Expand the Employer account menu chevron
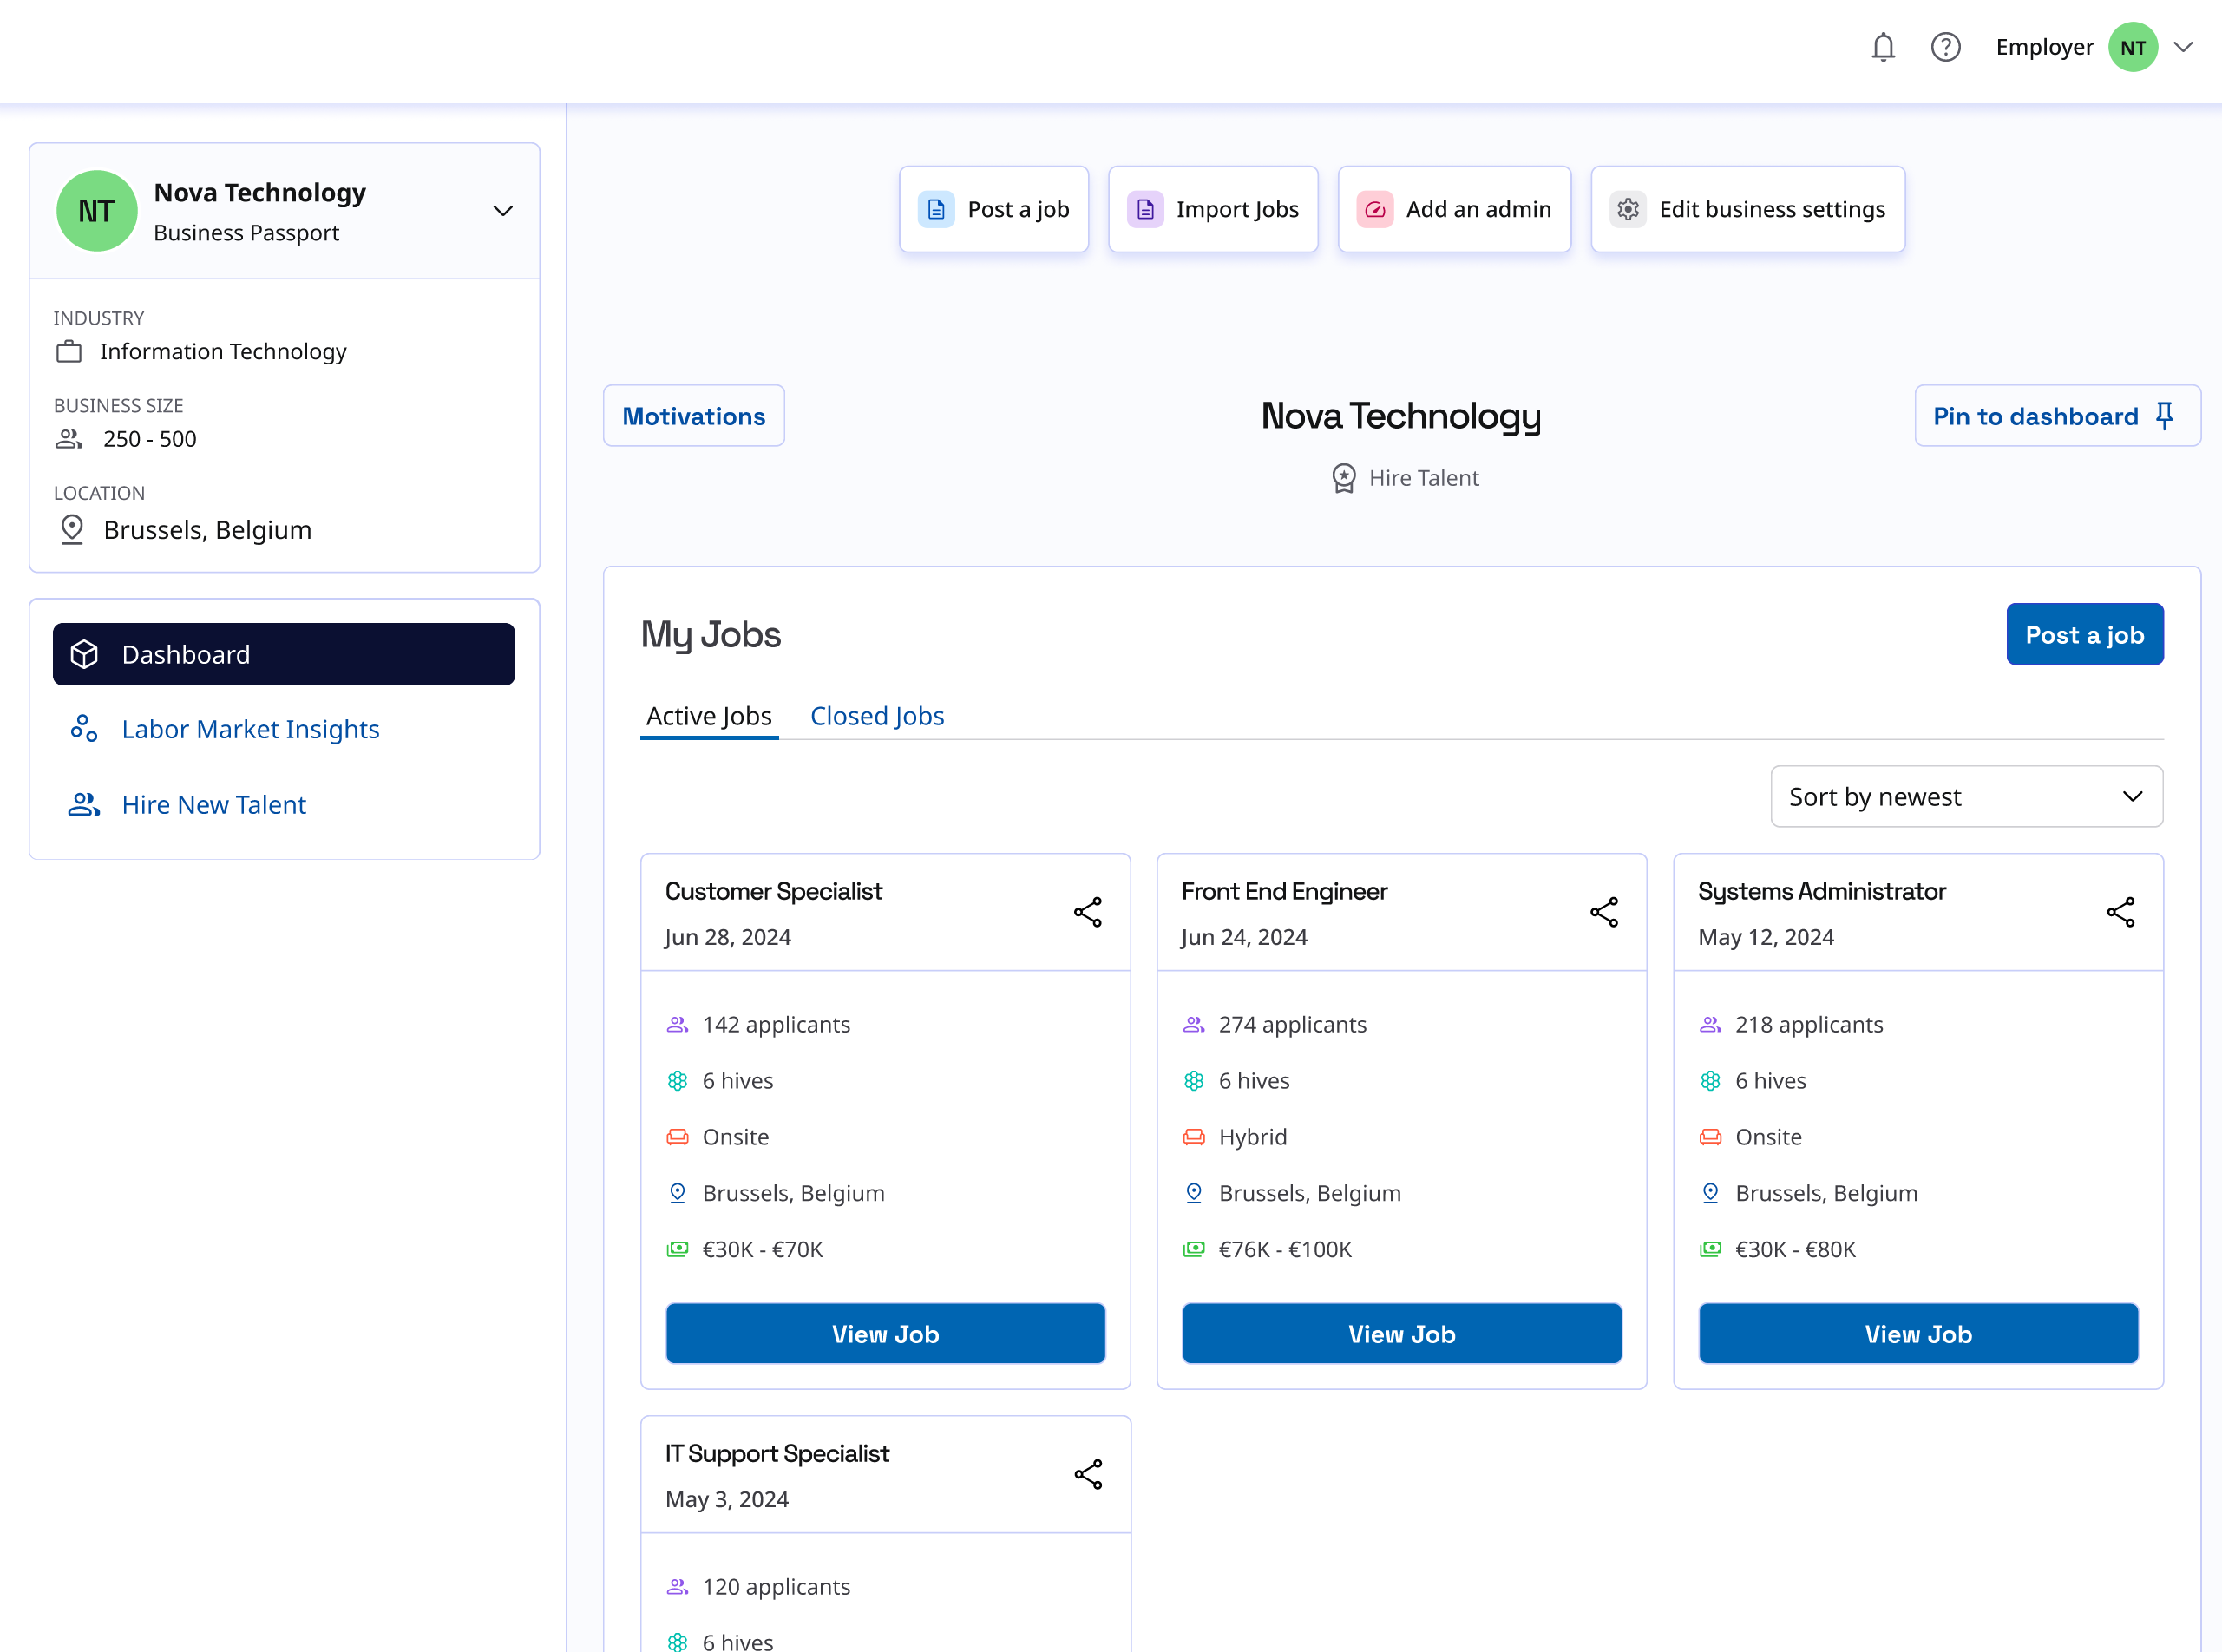Image resolution: width=2222 pixels, height=1652 pixels. coord(2184,47)
